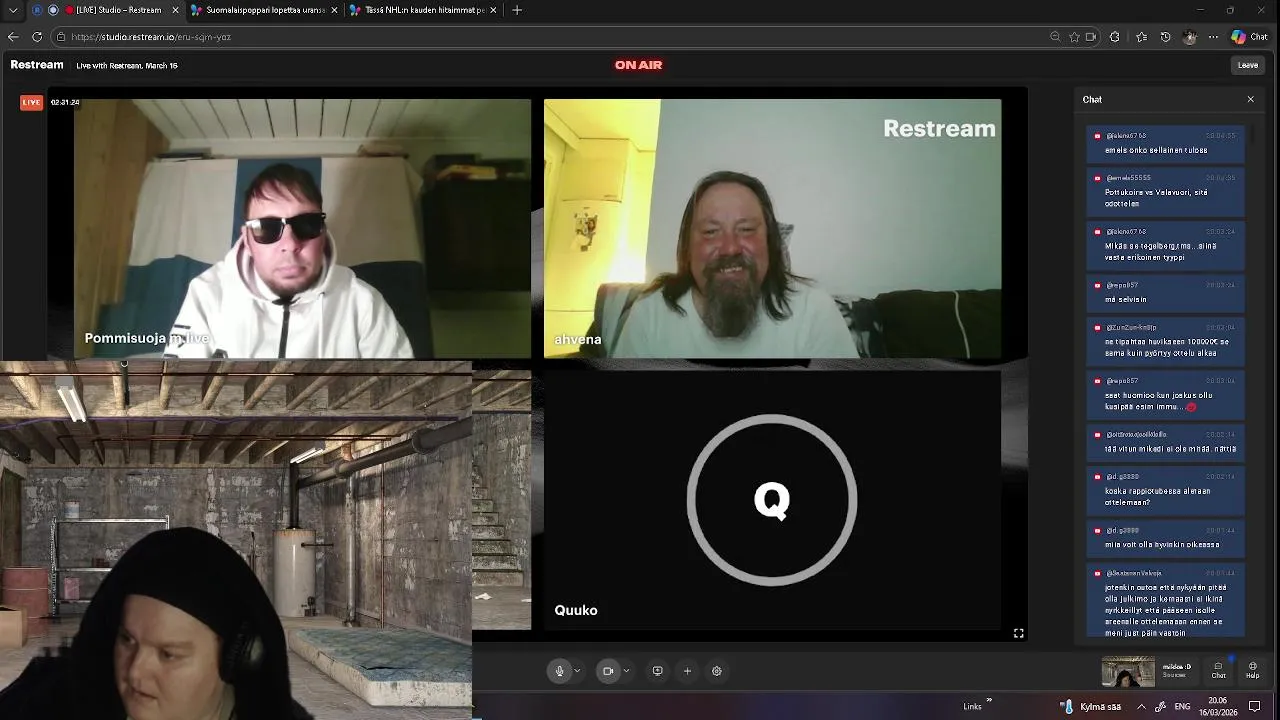Viewport: 1280px width, 720px height.
Task: Click the 'Live with Restream, March 16' title
Action: (127, 66)
